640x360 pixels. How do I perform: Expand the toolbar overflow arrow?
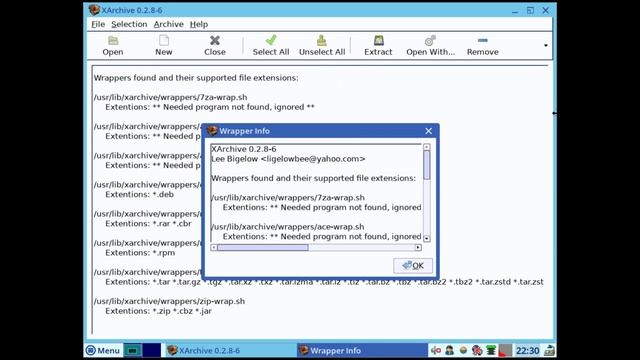coord(546,45)
